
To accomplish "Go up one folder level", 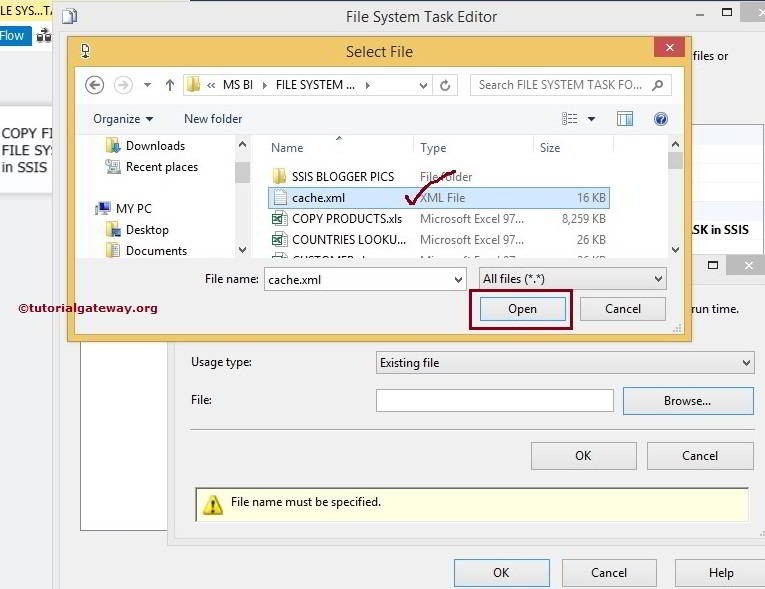I will [169, 85].
